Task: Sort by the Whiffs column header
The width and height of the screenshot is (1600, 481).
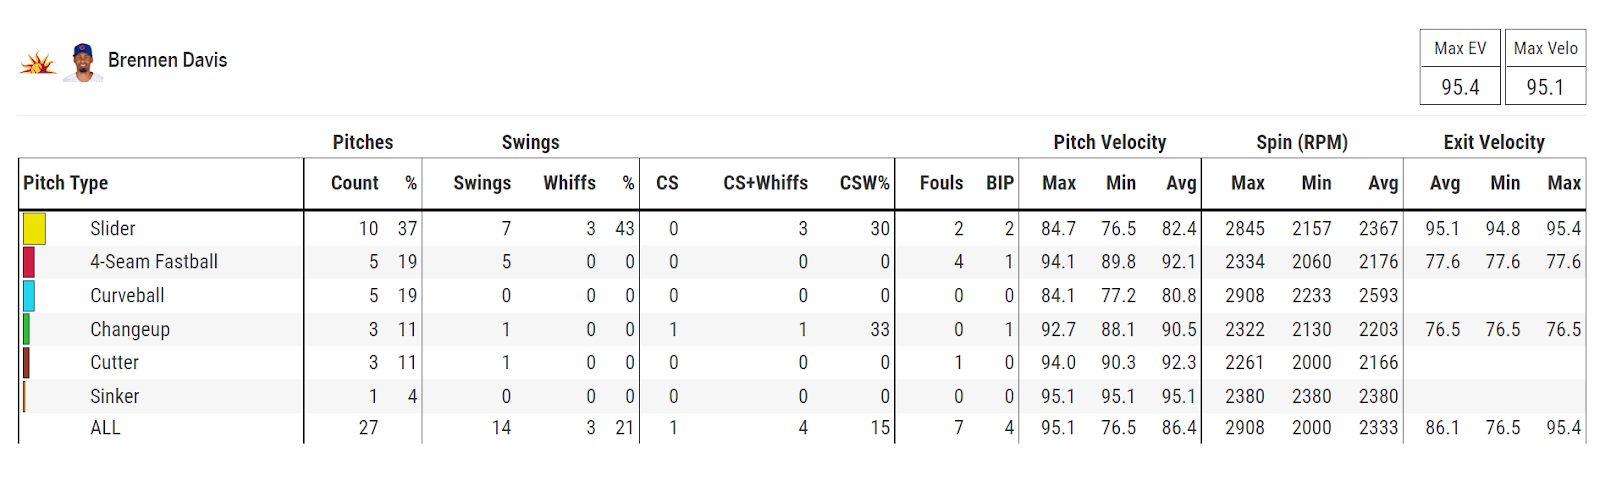Action: (x=569, y=183)
